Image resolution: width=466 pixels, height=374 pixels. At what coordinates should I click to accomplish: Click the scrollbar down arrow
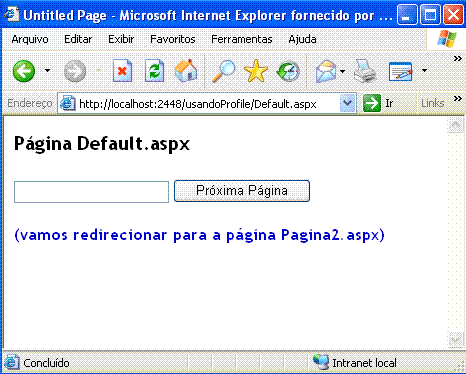(455, 340)
